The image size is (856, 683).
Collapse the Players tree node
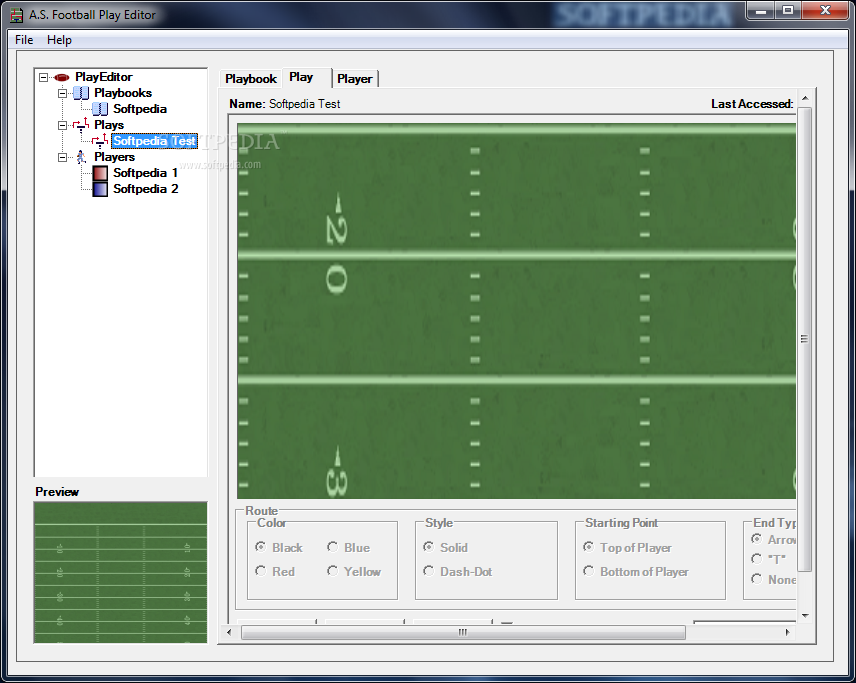[x=63, y=157]
